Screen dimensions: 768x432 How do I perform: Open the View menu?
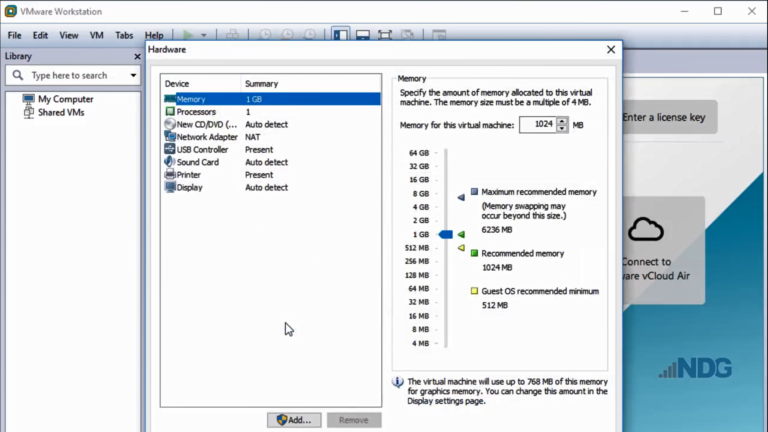click(69, 35)
